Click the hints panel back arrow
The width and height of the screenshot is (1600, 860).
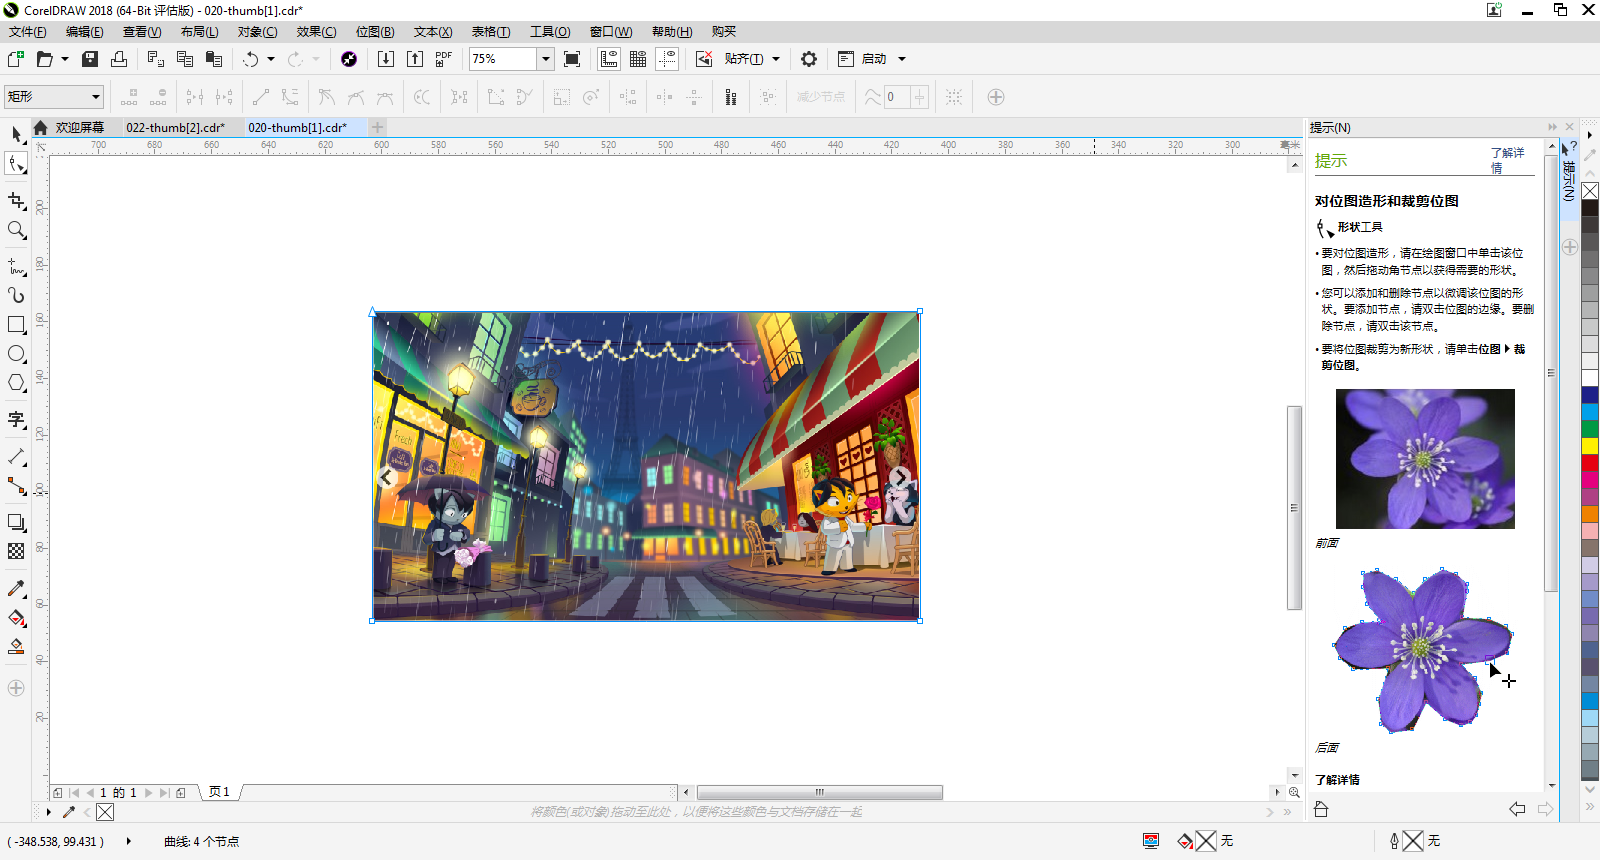[1517, 809]
